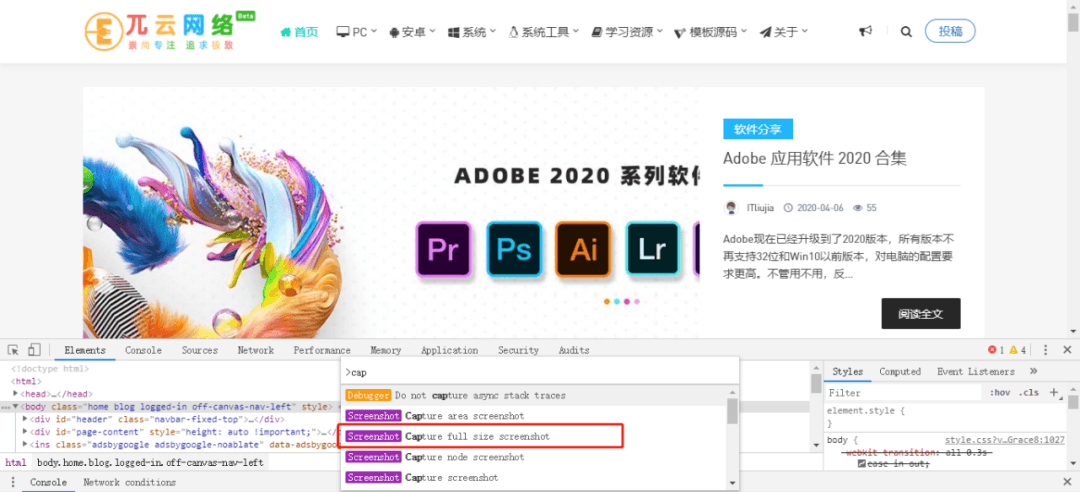Image resolution: width=1080 pixels, height=492 pixels.
Task: Open the style.css?v…Grace8:1027 source link
Action: [x=1005, y=439]
